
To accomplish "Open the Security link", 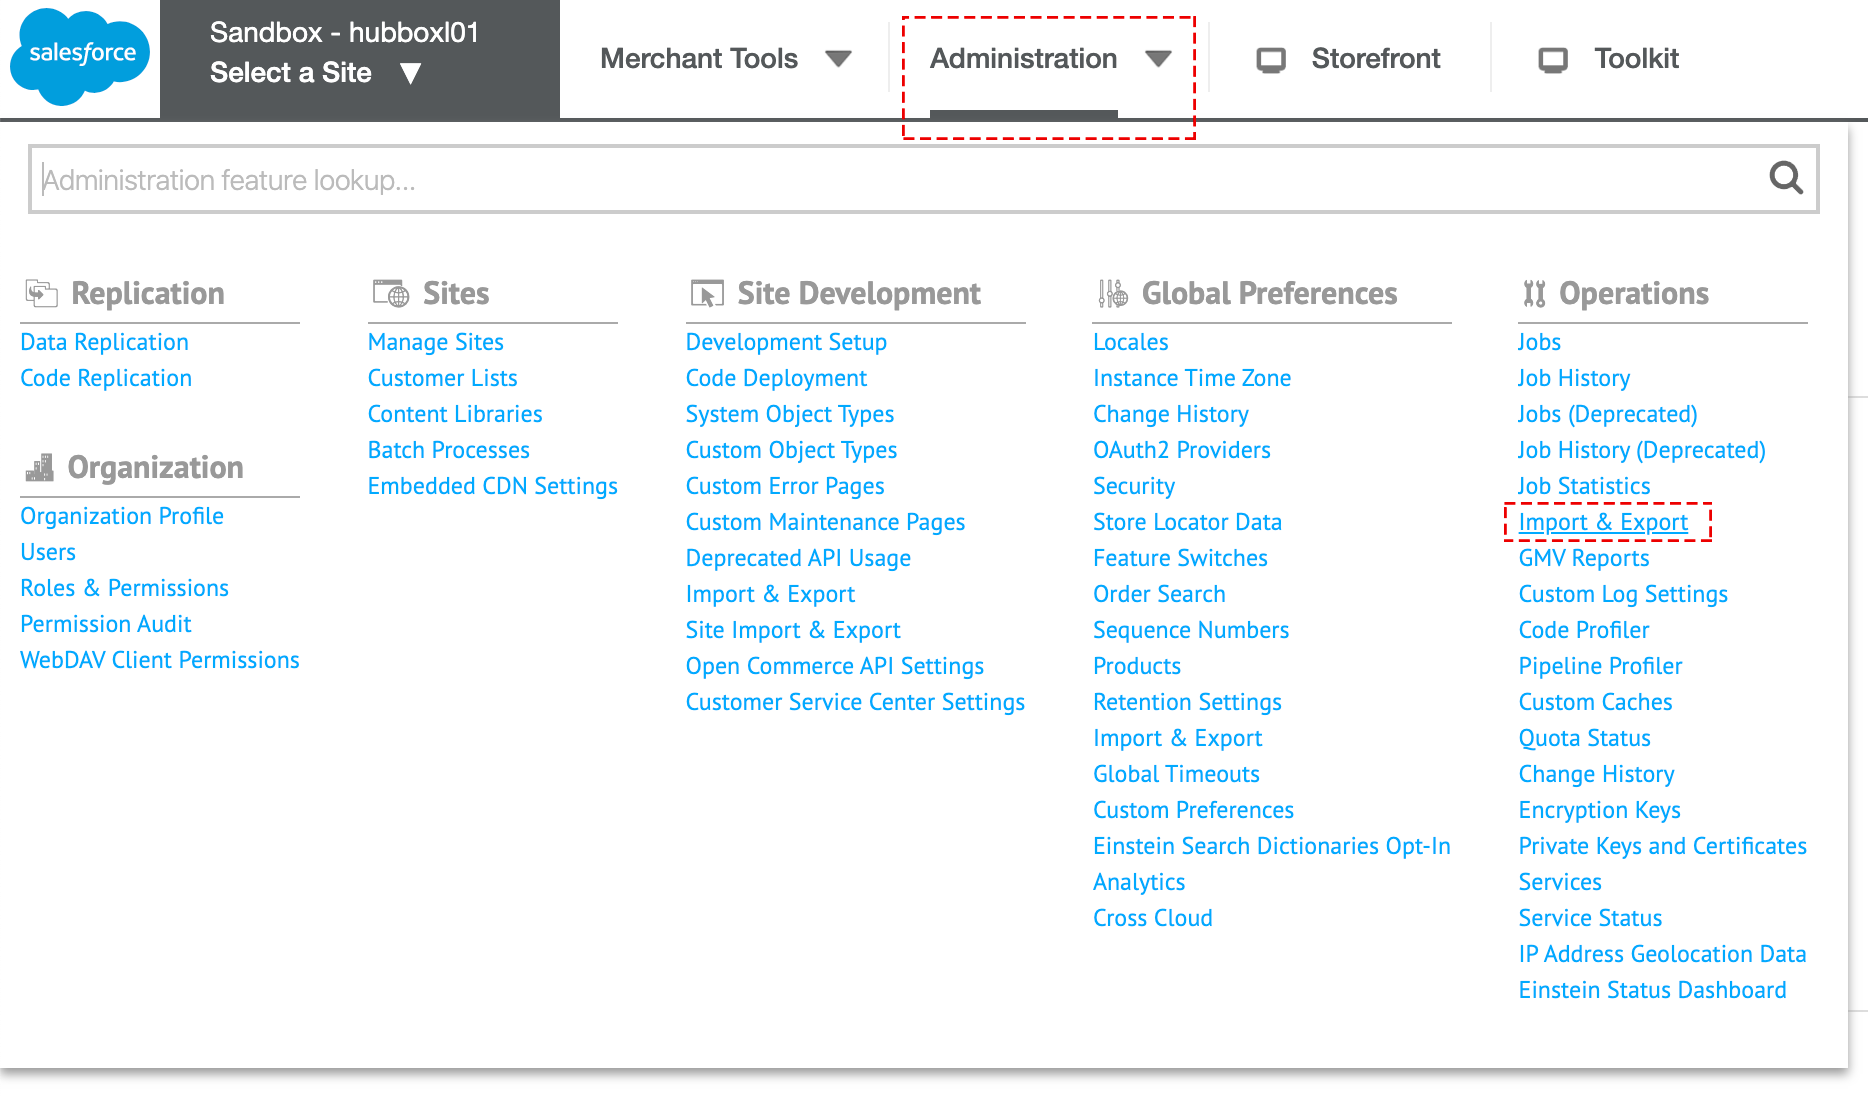I will pyautogui.click(x=1134, y=486).
